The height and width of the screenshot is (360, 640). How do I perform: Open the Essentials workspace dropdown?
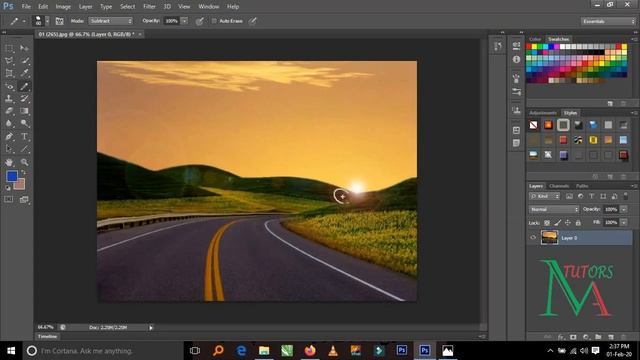[608, 21]
